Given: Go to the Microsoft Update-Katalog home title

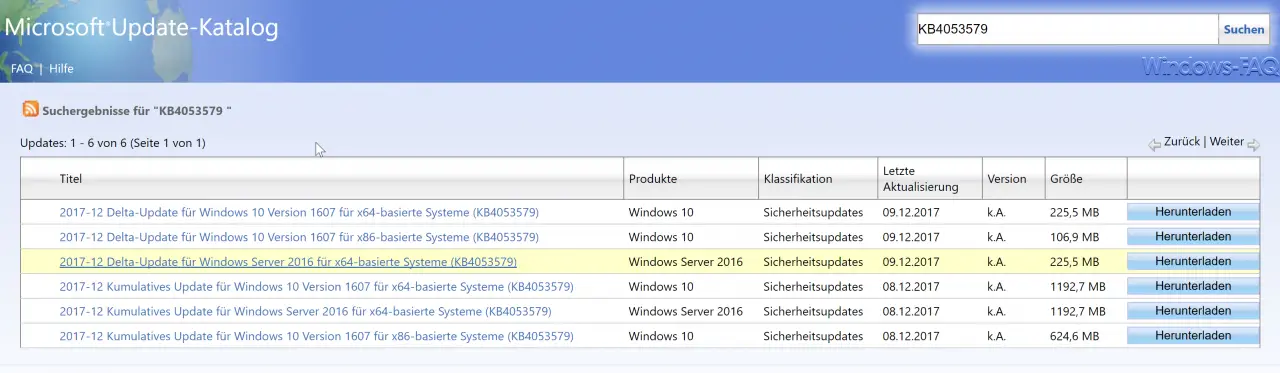Looking at the screenshot, I should 141,27.
